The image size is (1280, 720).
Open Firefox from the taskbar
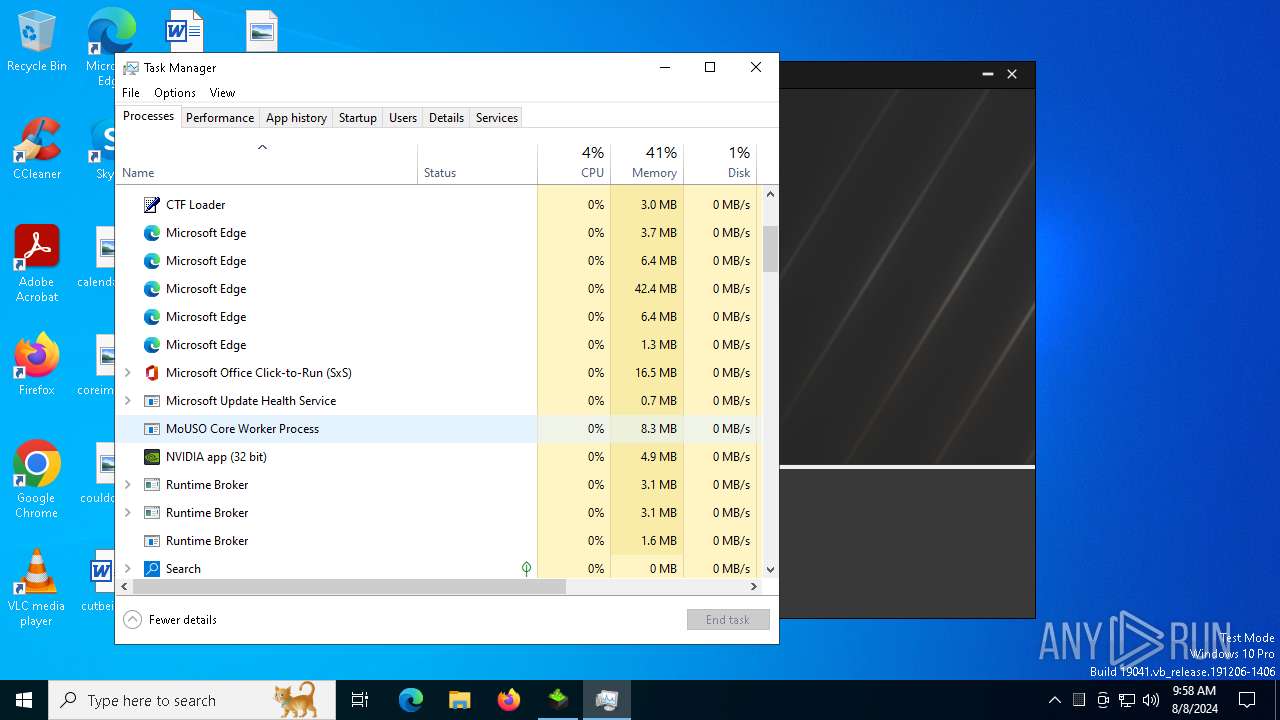(508, 700)
